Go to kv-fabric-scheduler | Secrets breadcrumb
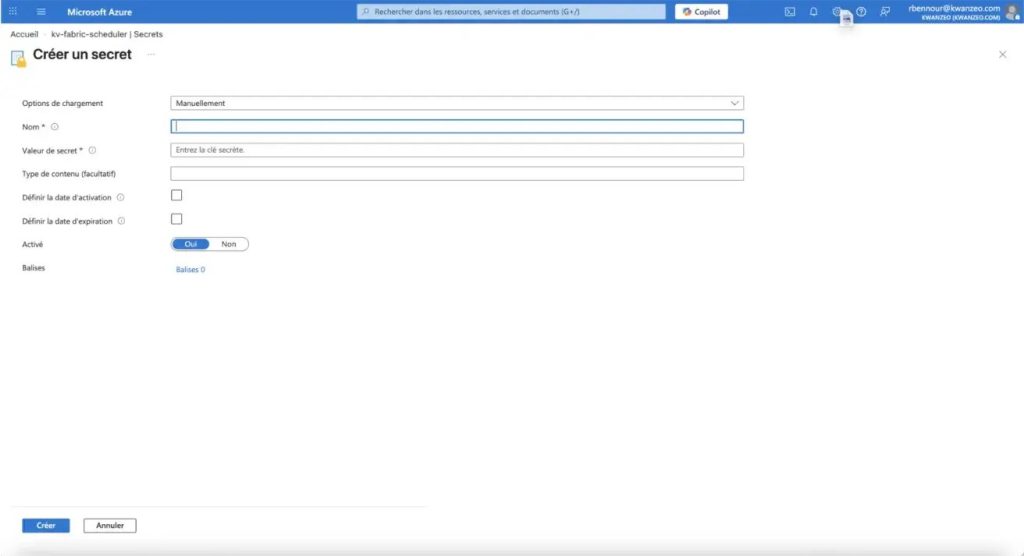1024x556 pixels. (107, 34)
